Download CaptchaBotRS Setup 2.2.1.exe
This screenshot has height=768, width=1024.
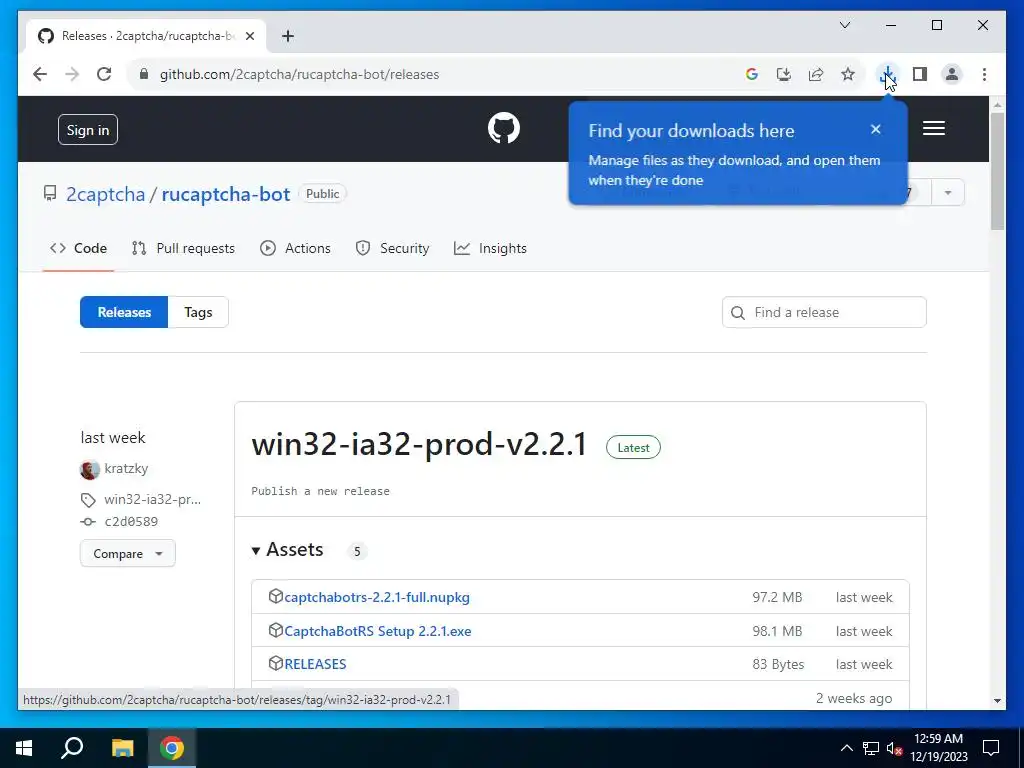377,631
